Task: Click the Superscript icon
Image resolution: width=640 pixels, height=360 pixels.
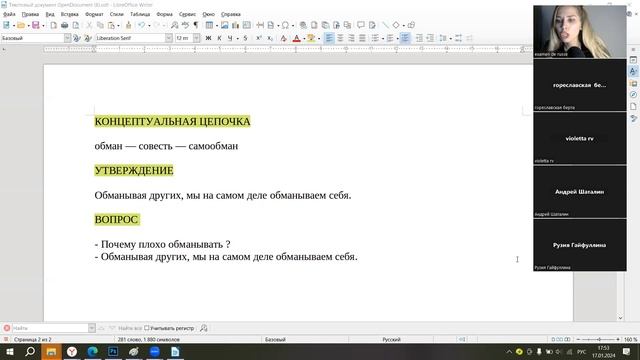Action: coord(259,38)
